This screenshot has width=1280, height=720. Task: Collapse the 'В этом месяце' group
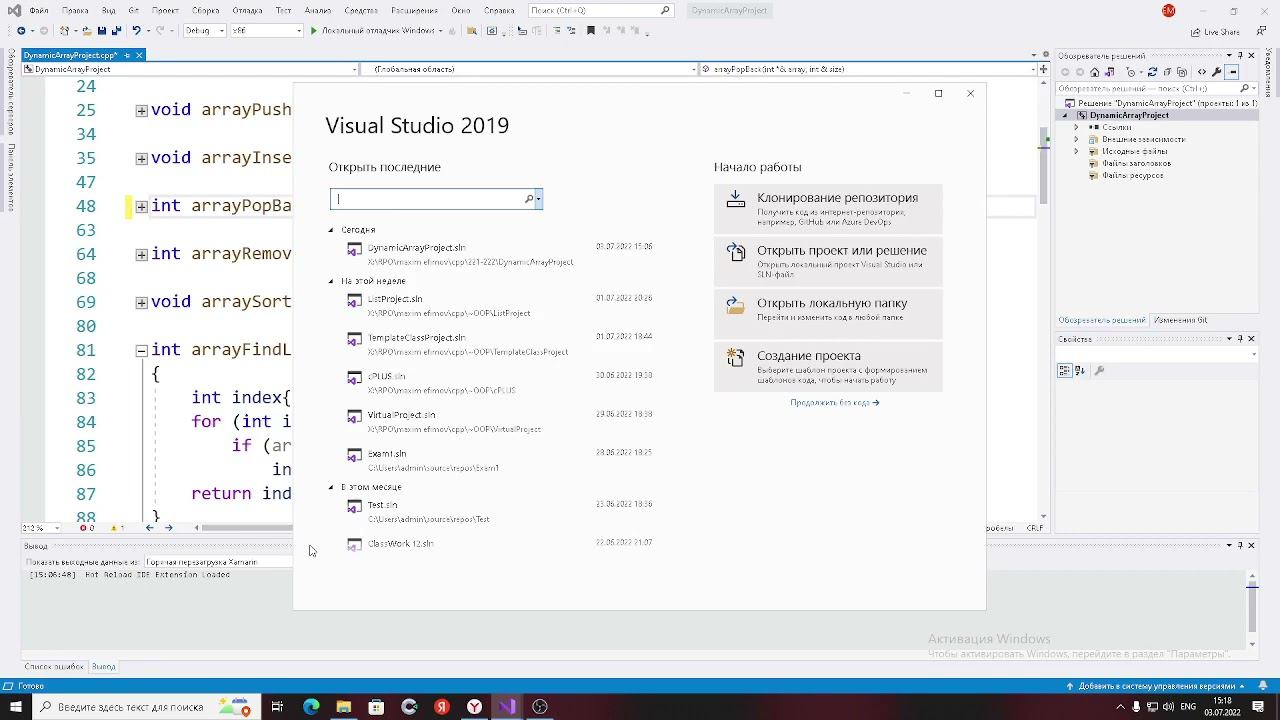pyautogui.click(x=331, y=487)
